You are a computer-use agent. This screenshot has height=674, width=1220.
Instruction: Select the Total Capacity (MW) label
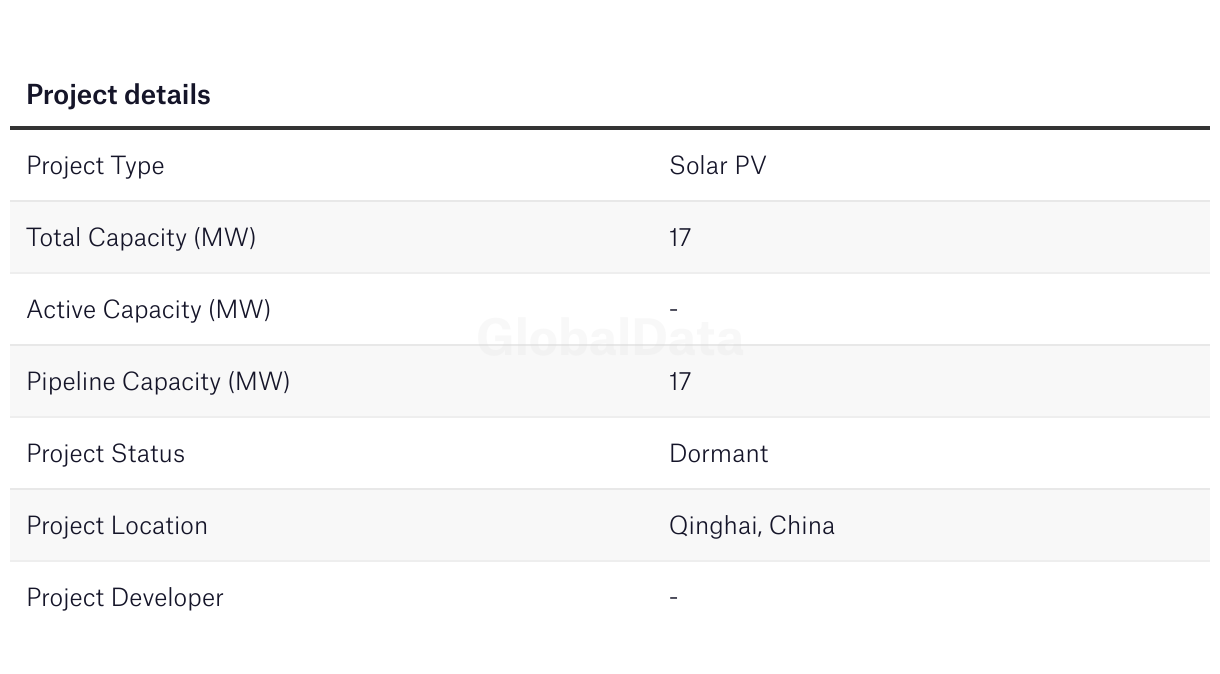click(x=141, y=238)
